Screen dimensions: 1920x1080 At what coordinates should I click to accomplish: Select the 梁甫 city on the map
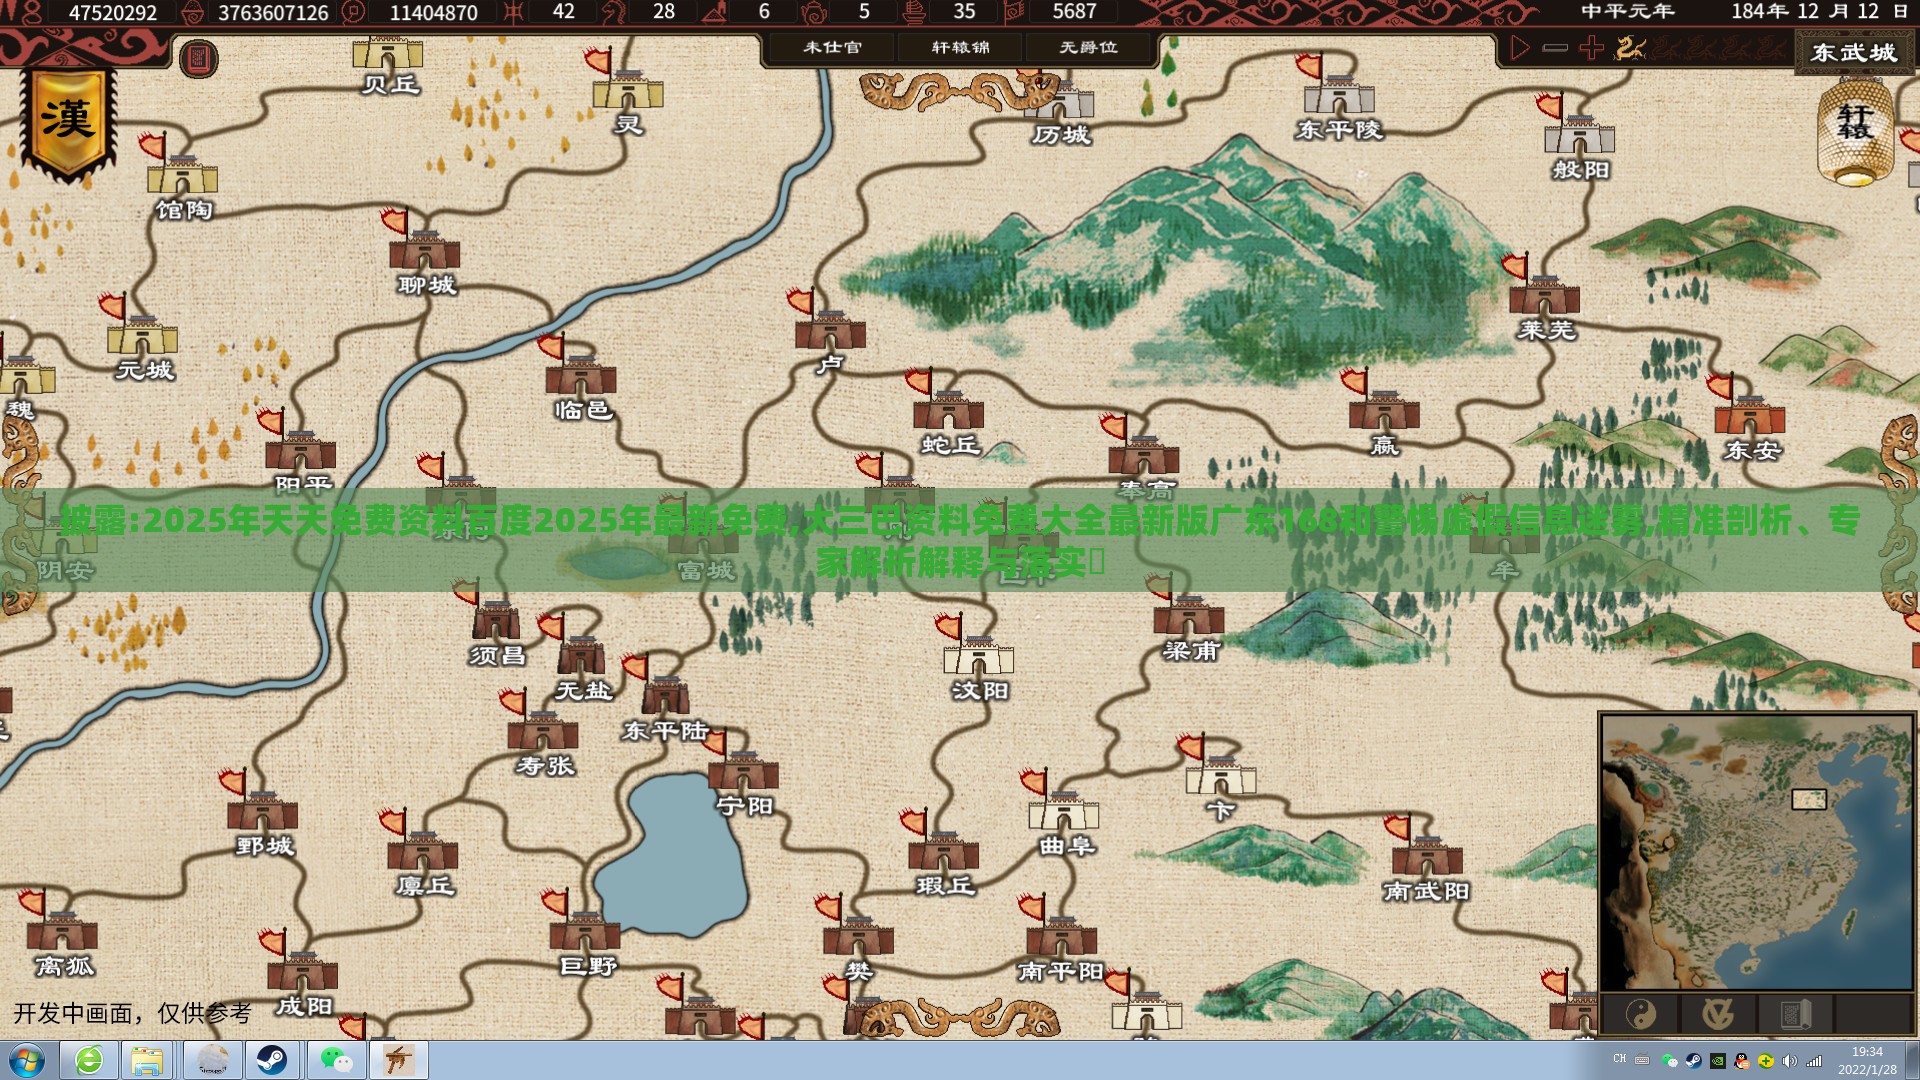coord(1189,615)
